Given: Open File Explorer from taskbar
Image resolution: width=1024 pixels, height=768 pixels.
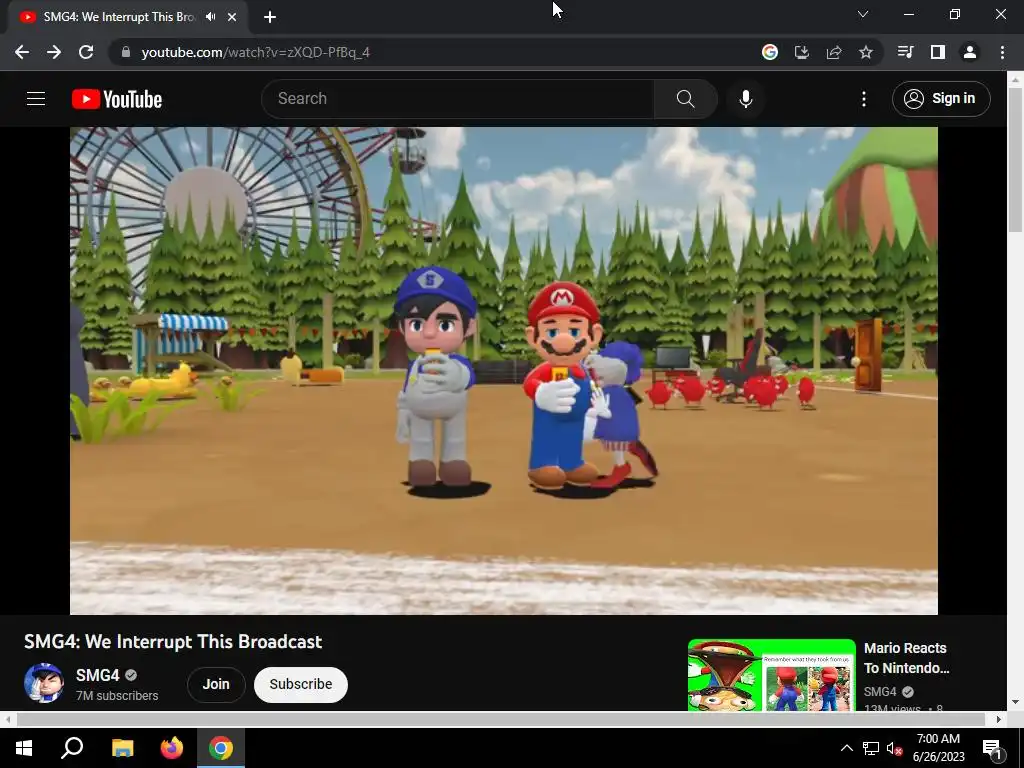Looking at the screenshot, I should coord(122,748).
